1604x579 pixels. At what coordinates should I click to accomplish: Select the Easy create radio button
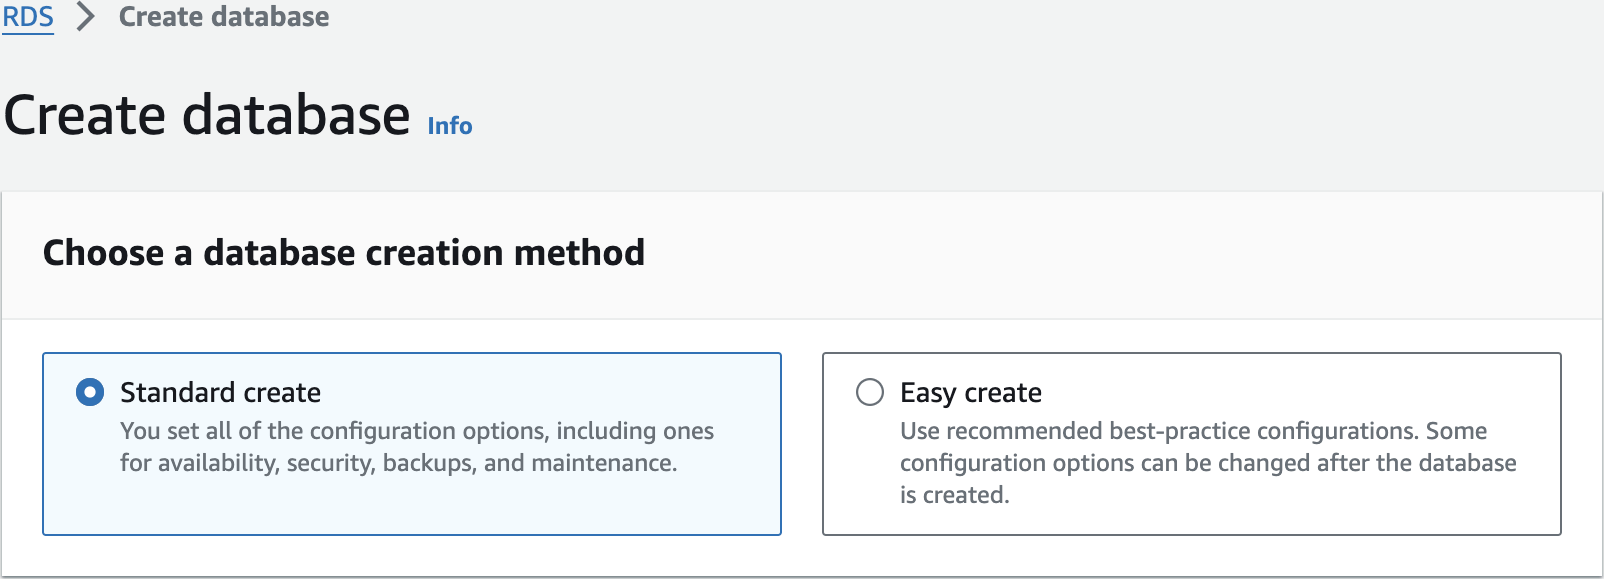coord(870,392)
